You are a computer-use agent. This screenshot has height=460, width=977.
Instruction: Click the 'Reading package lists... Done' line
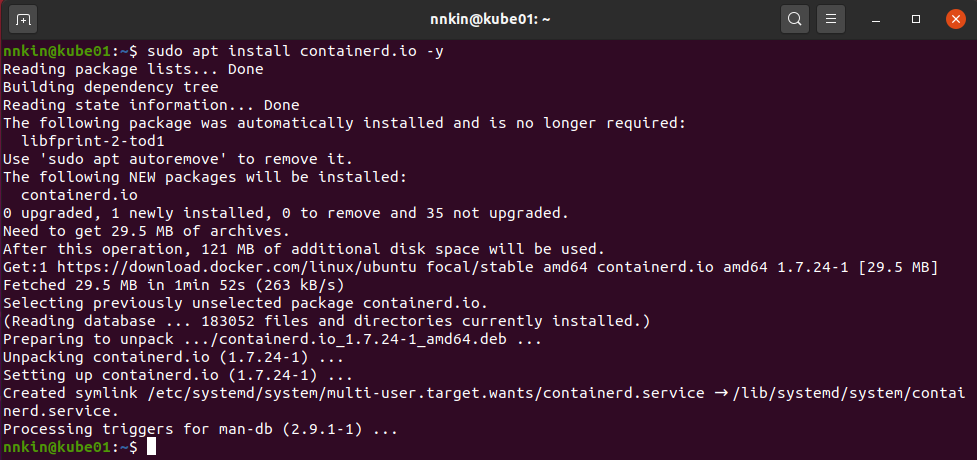133,69
